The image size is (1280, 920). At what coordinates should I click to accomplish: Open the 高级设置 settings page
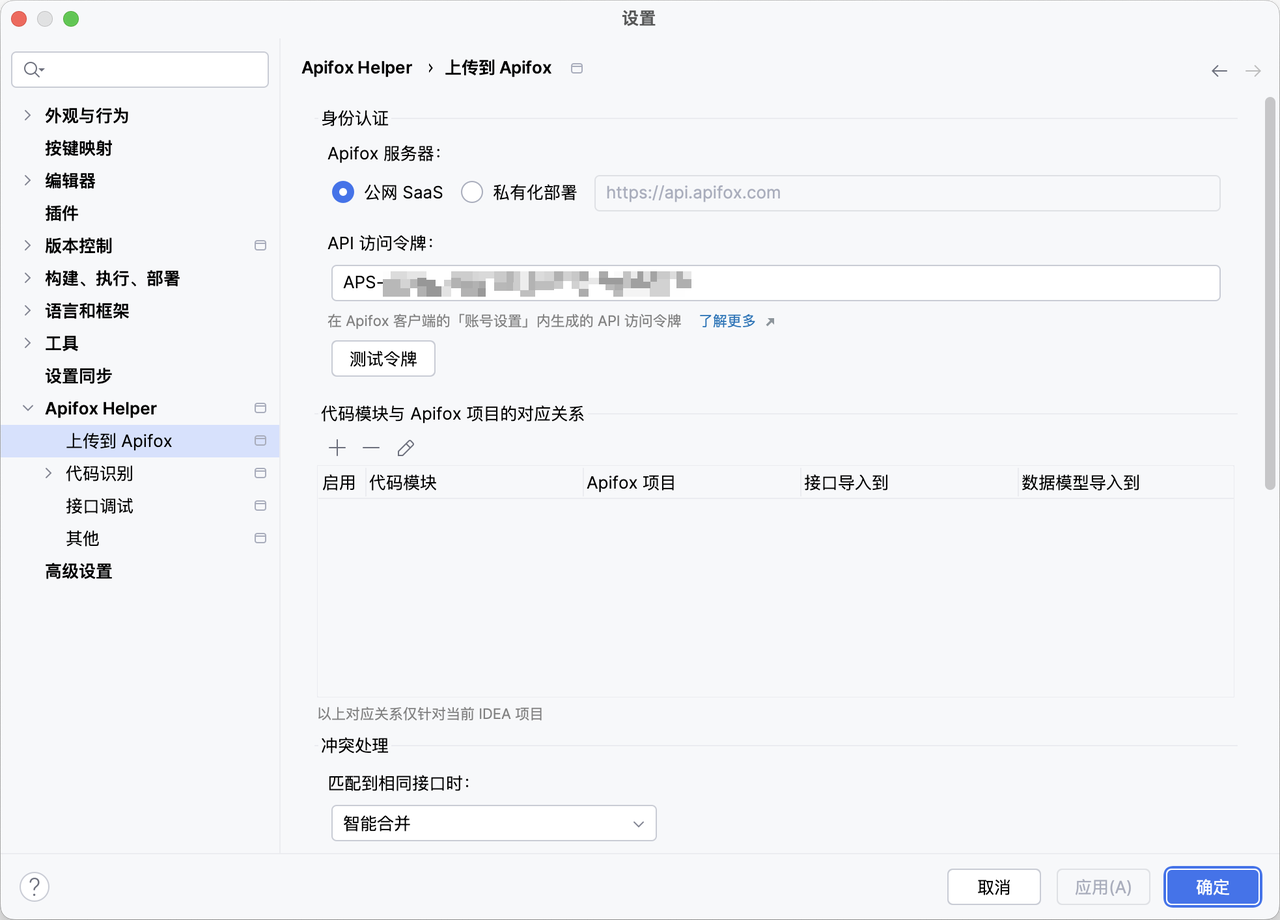pos(78,570)
